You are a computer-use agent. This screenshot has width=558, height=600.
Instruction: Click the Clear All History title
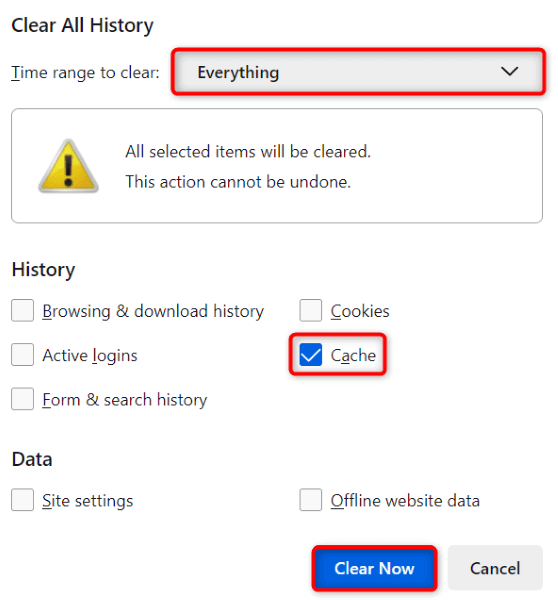(x=82, y=26)
